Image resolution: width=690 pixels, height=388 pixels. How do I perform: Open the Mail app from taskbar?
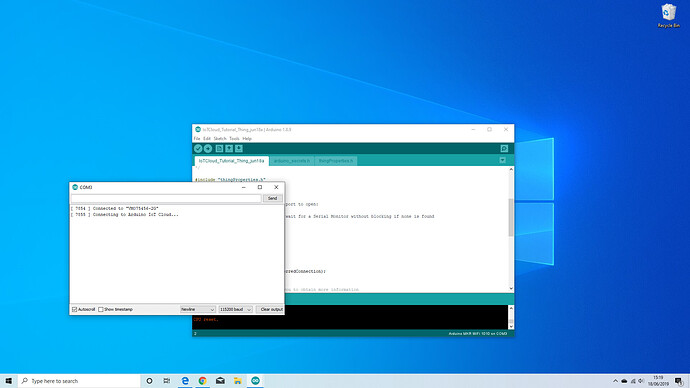coord(220,381)
